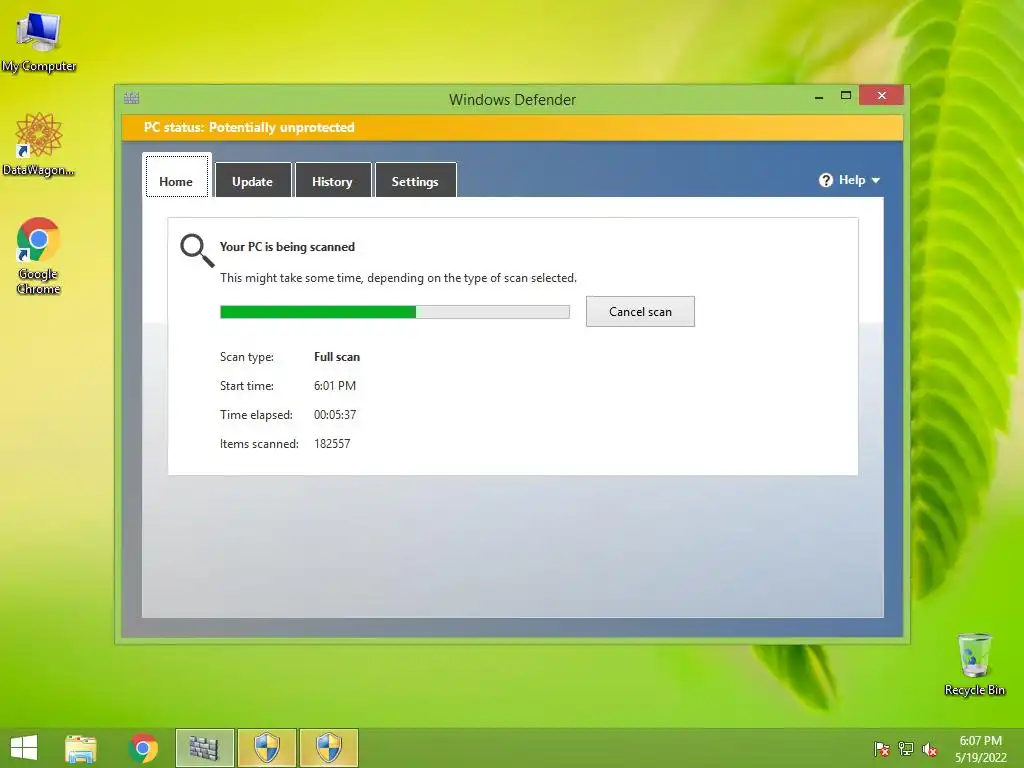
Task: Select the second shield taskbar button
Action: click(328, 748)
